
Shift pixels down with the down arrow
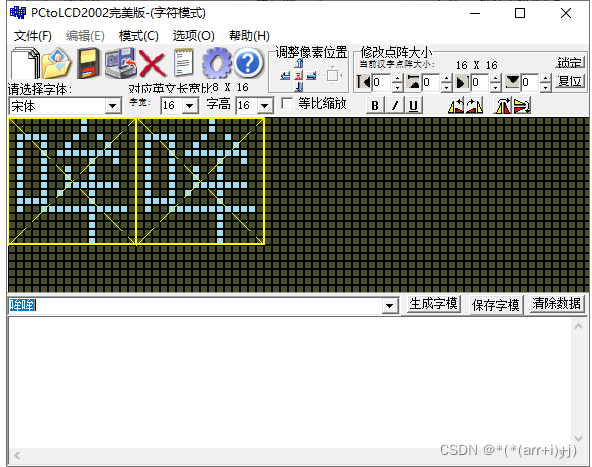coord(299,87)
